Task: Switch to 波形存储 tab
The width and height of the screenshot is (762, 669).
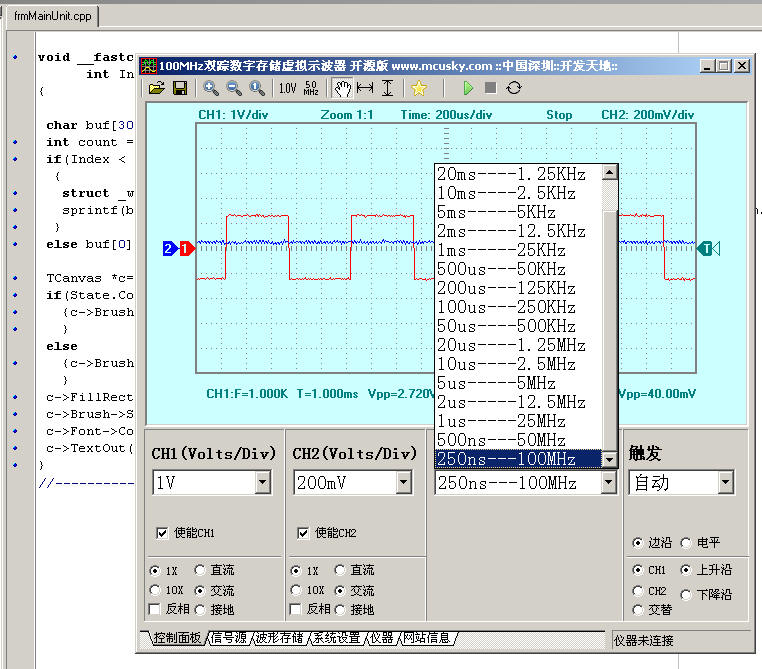Action: click(279, 638)
